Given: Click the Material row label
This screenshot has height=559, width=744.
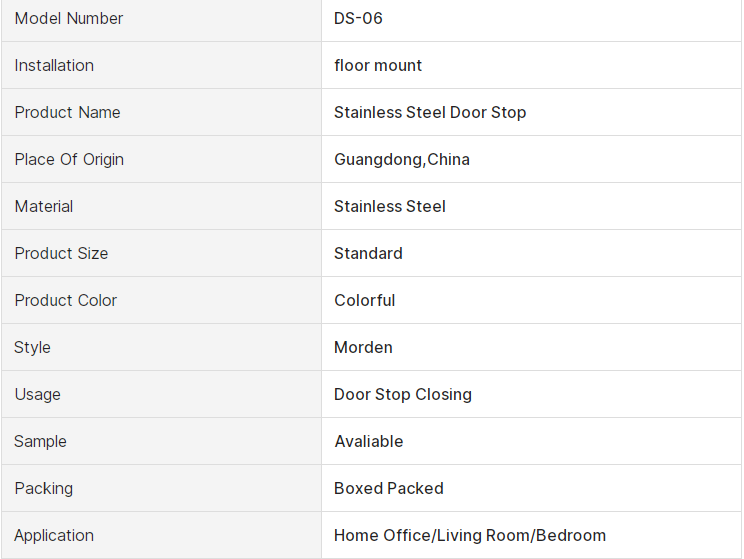Looking at the screenshot, I should [x=44, y=206].
